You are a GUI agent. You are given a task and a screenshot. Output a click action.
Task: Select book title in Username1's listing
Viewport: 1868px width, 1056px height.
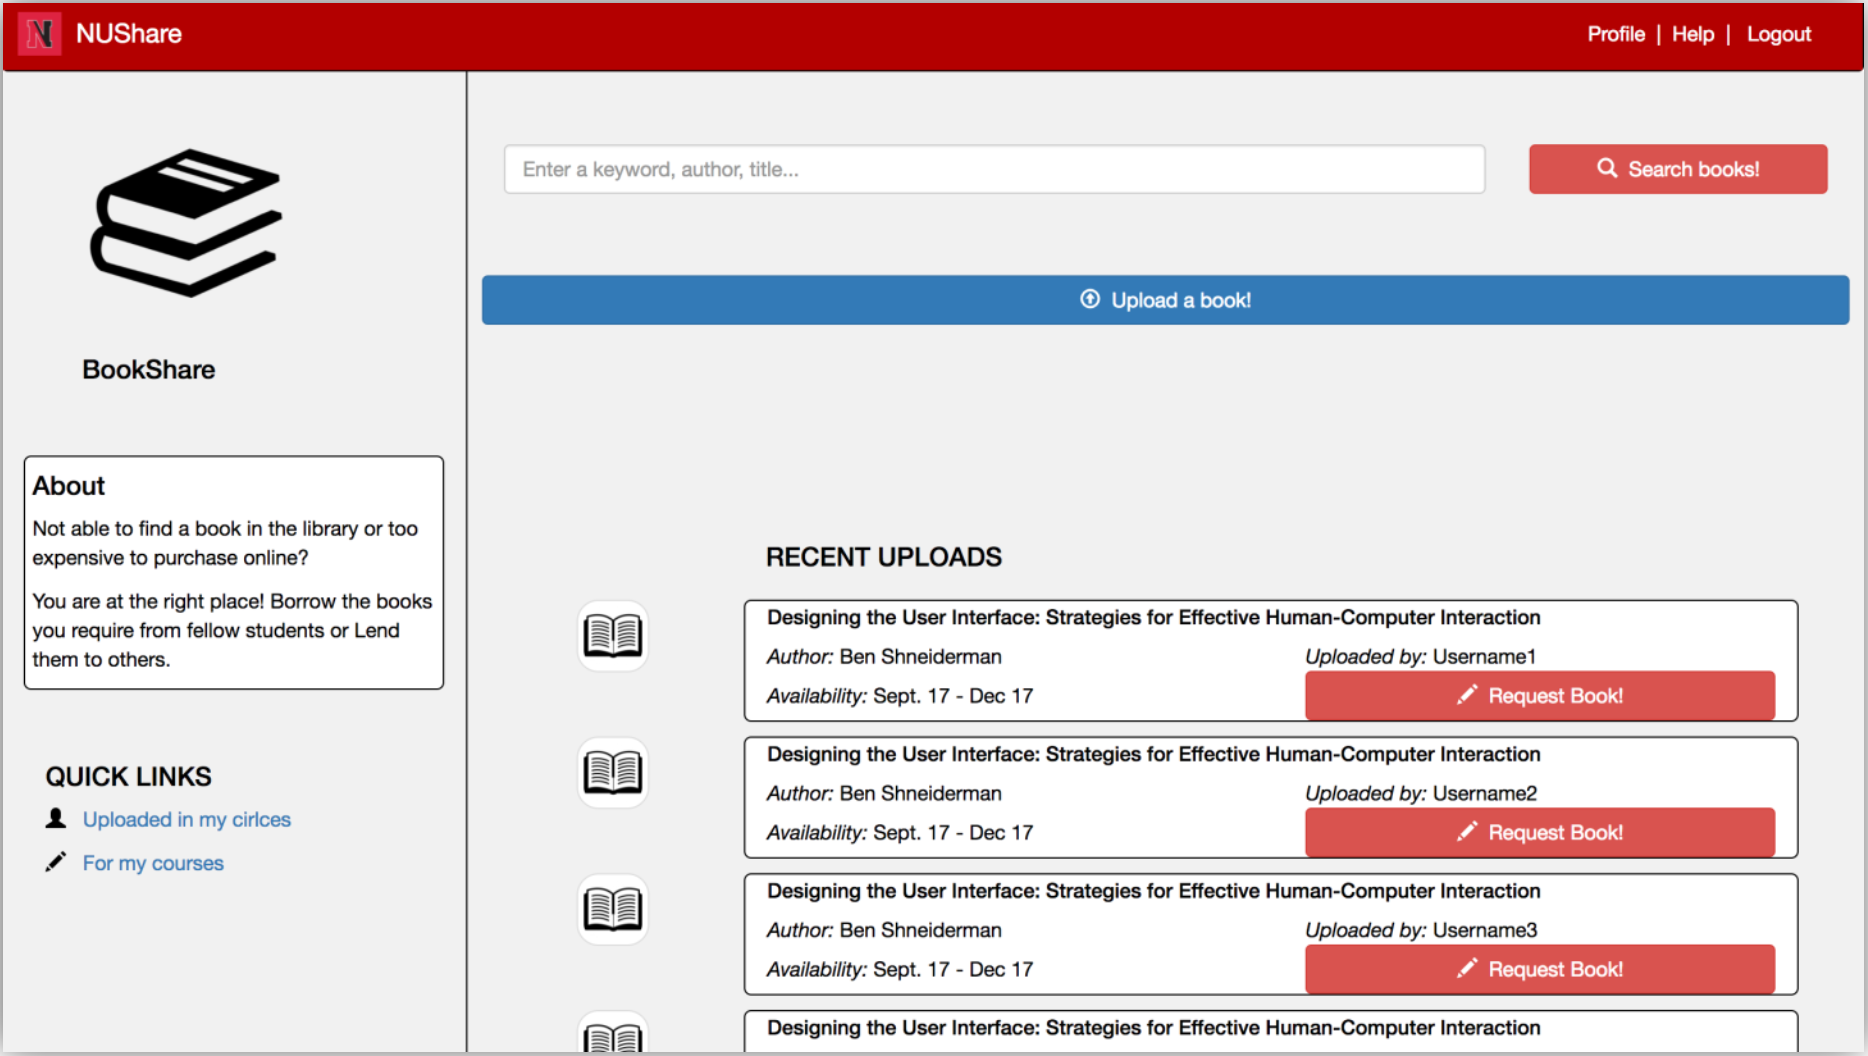tap(1154, 618)
